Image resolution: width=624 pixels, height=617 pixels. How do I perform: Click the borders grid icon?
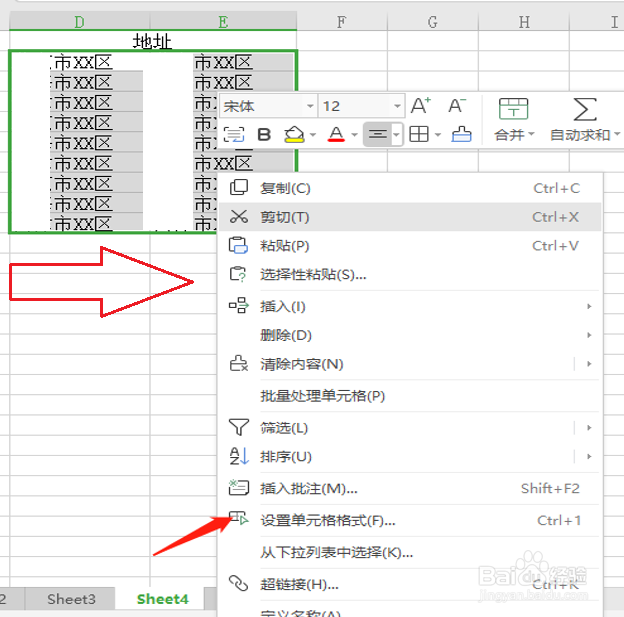419,135
